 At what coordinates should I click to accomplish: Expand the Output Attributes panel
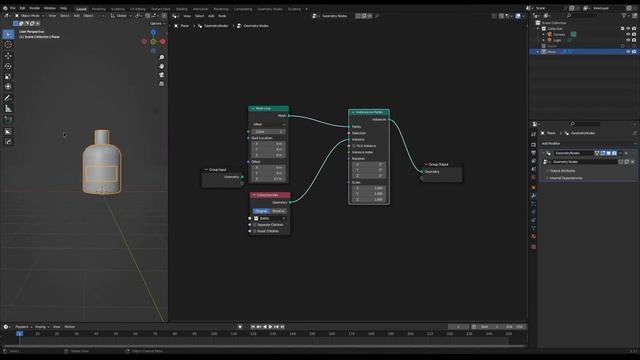[562, 171]
